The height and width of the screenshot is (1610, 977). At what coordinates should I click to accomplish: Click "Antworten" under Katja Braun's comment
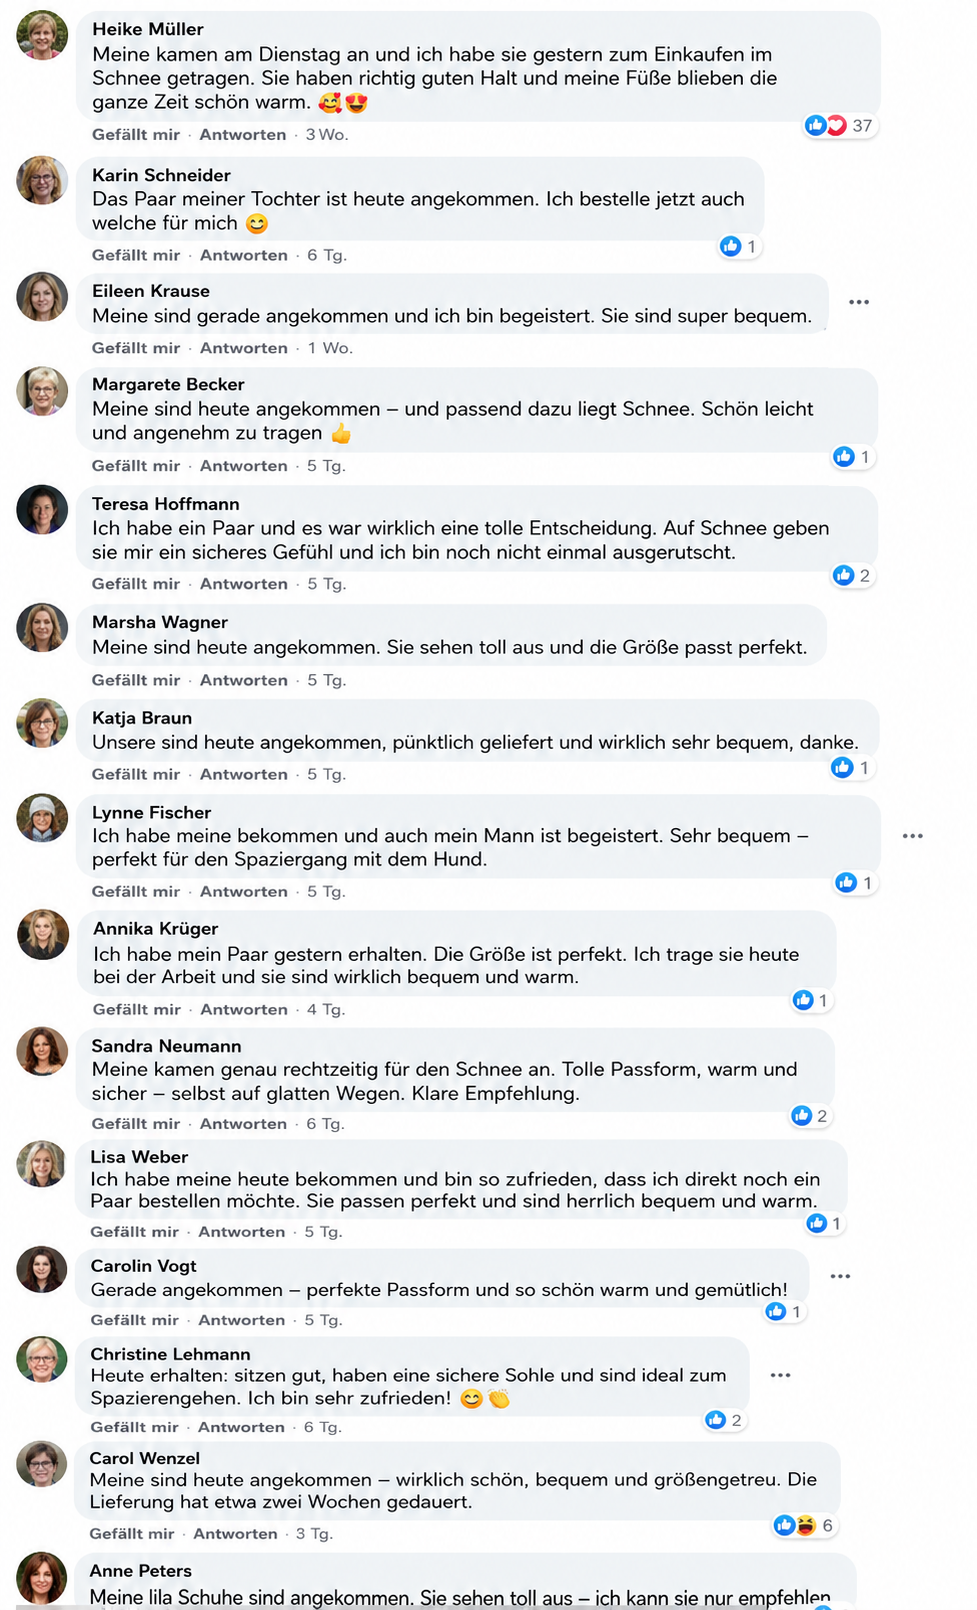(x=244, y=774)
